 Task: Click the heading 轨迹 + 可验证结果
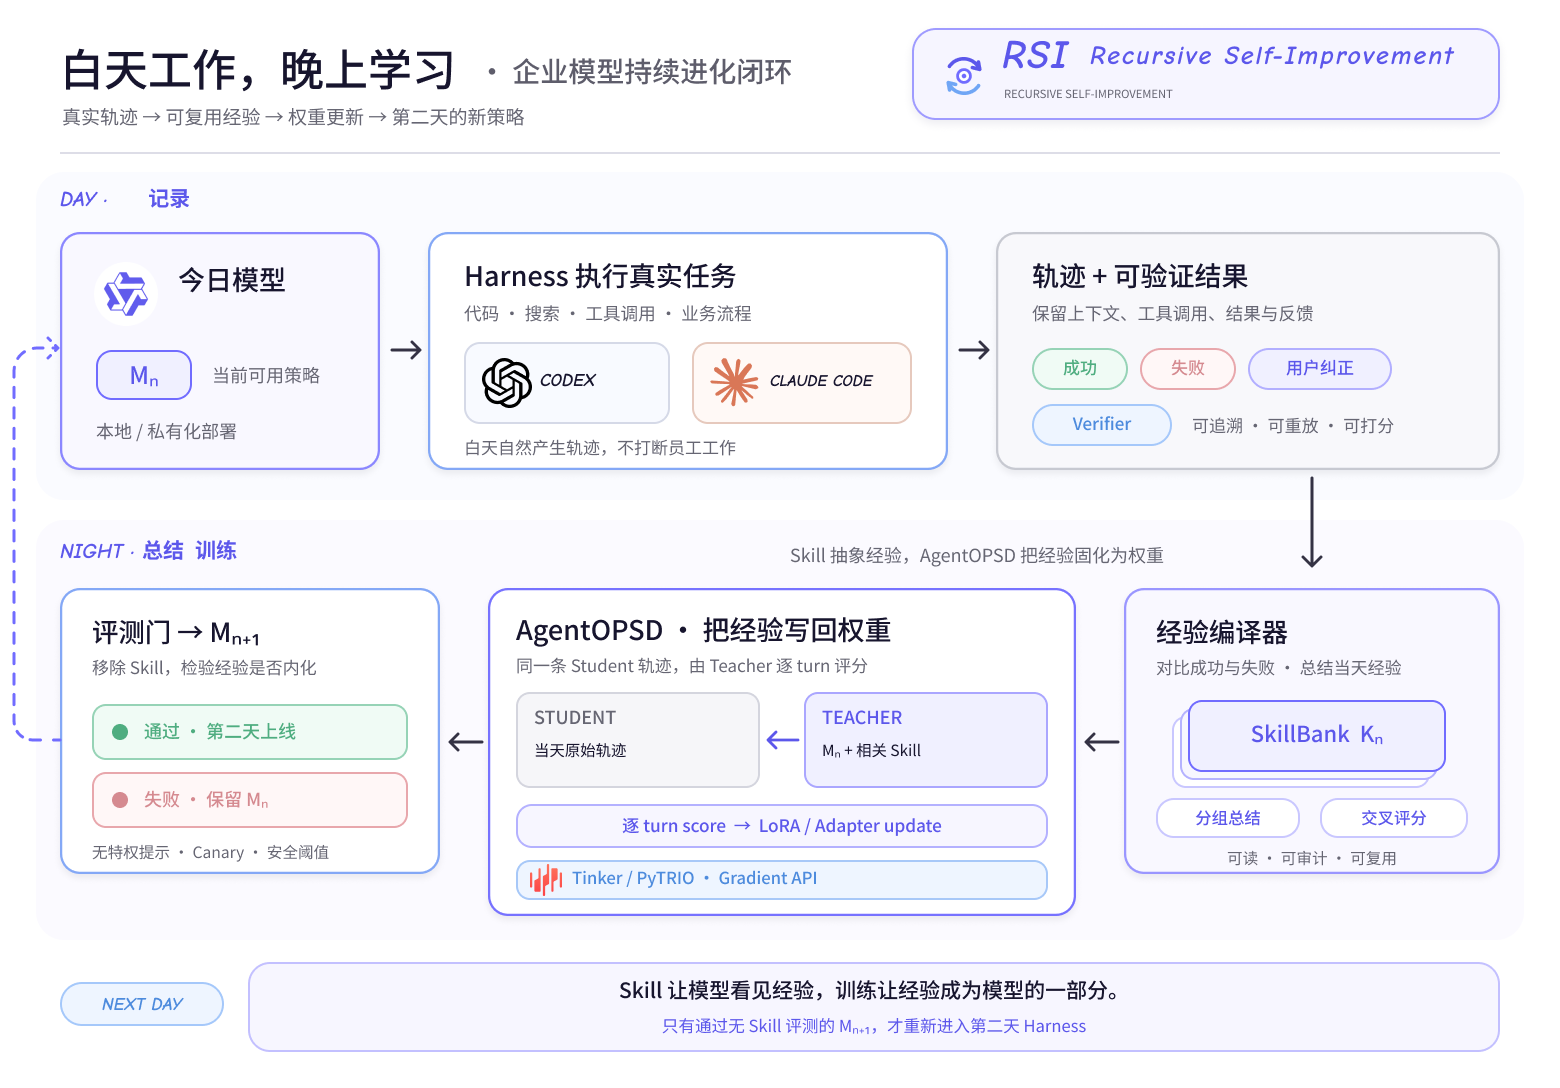1140,276
